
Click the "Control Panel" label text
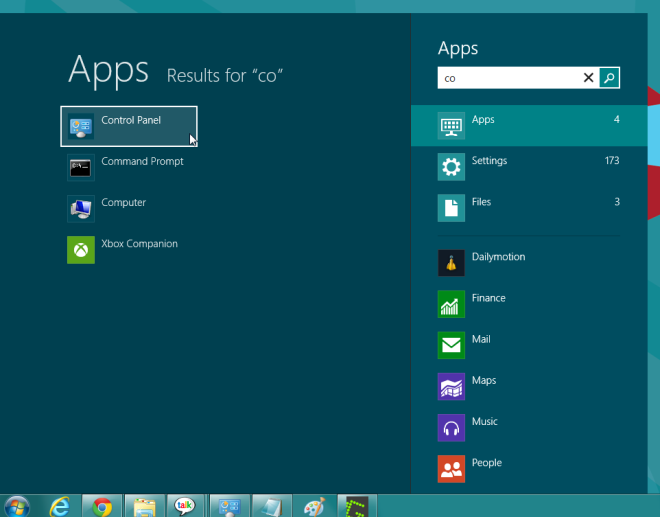point(131,120)
